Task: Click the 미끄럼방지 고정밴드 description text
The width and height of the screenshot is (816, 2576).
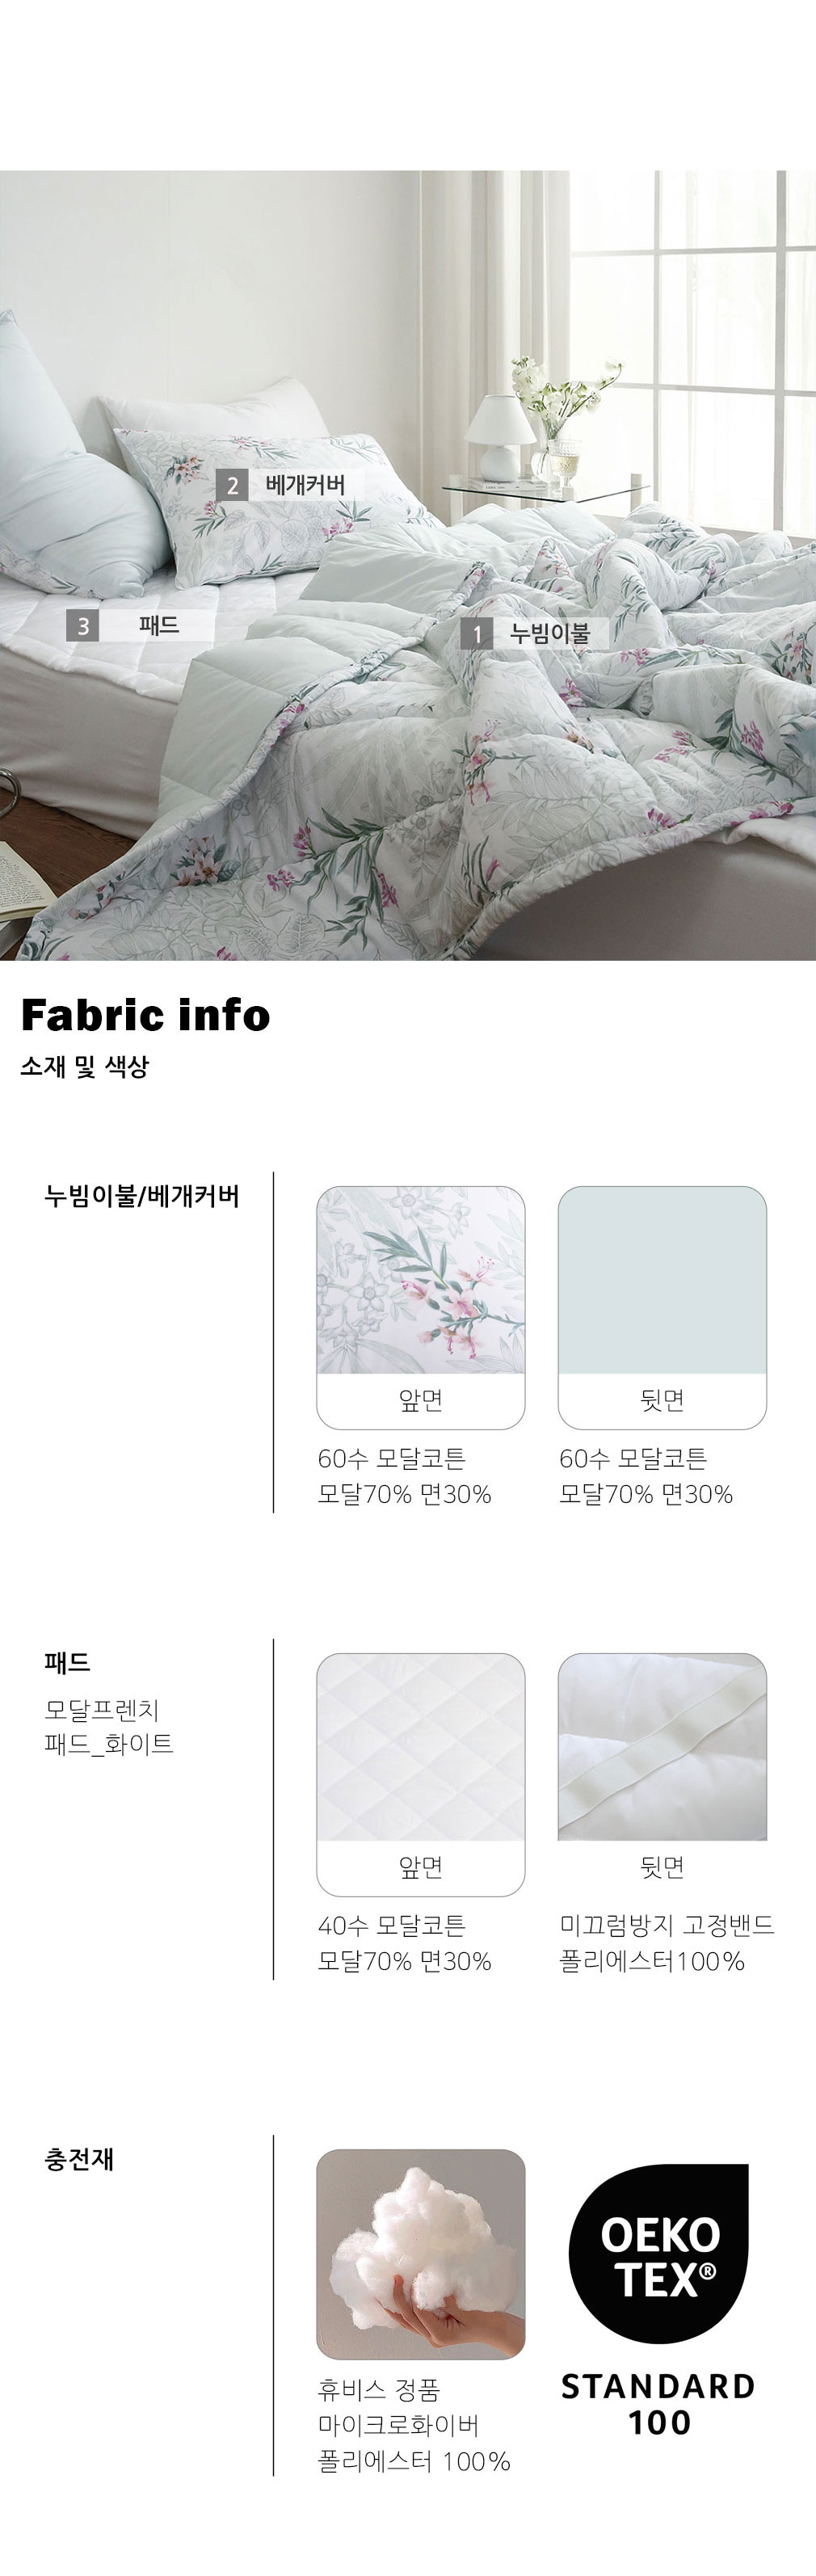Action: (666, 1925)
